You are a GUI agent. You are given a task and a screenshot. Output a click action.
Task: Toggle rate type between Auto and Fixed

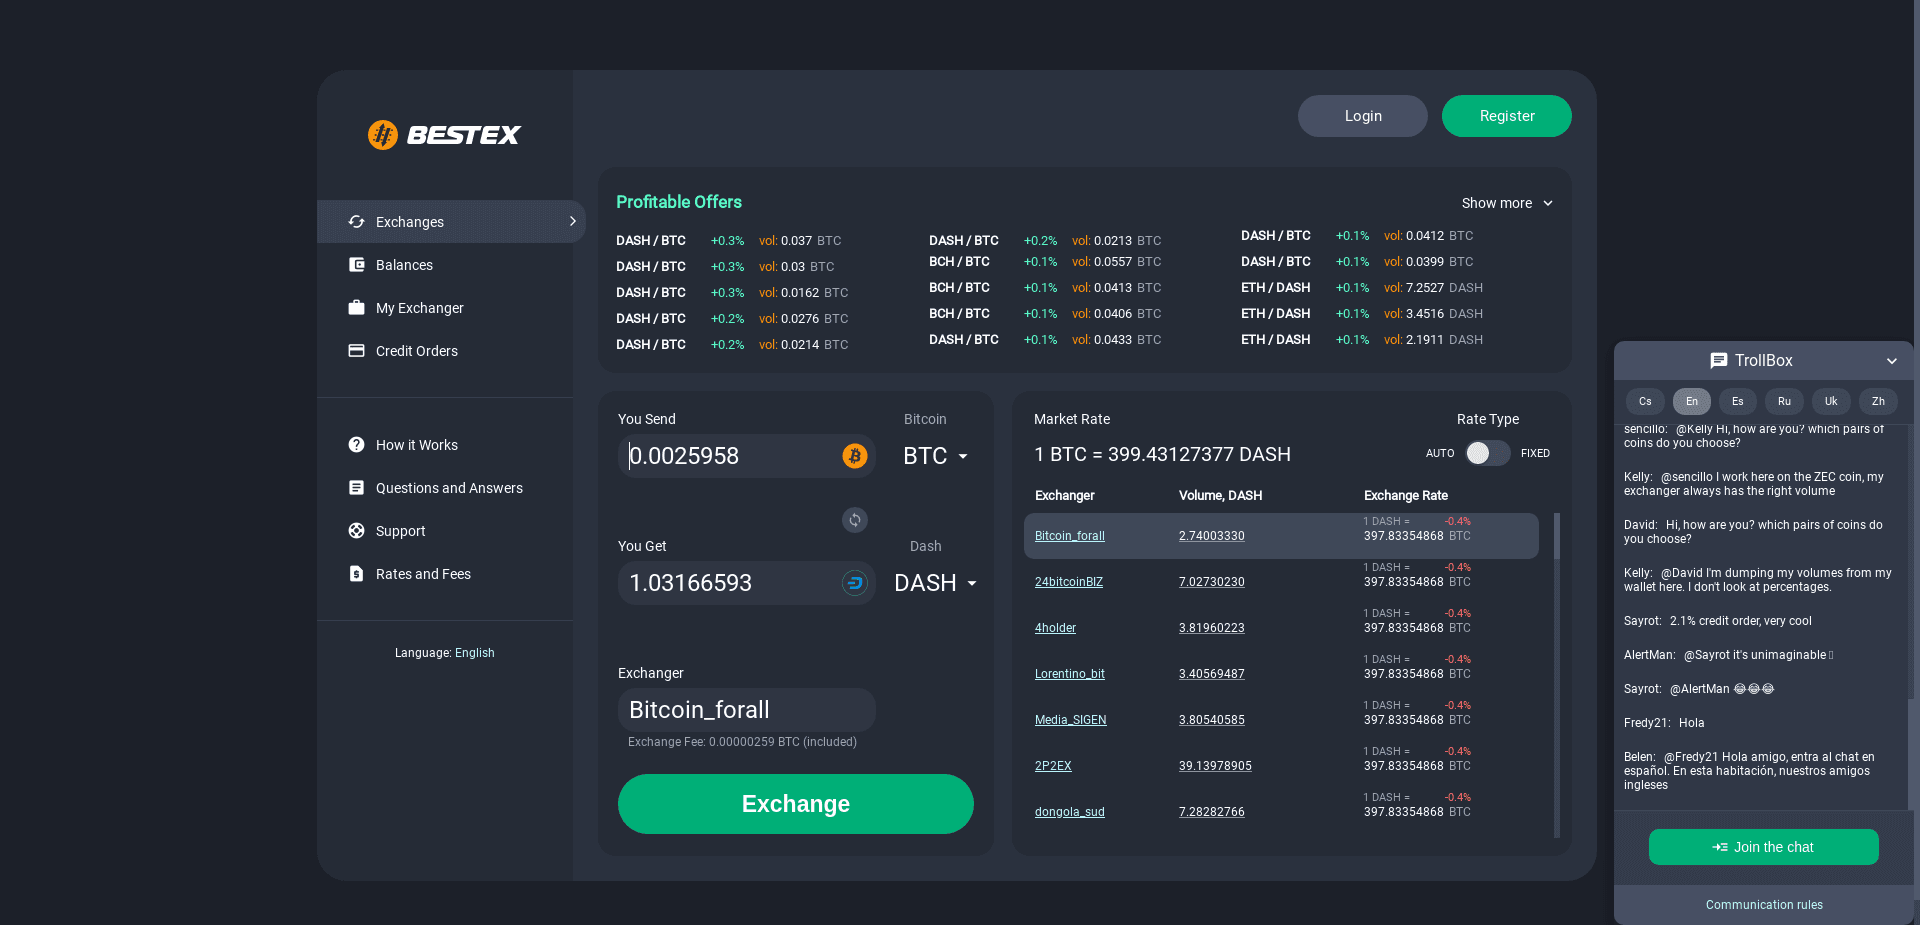[1487, 453]
